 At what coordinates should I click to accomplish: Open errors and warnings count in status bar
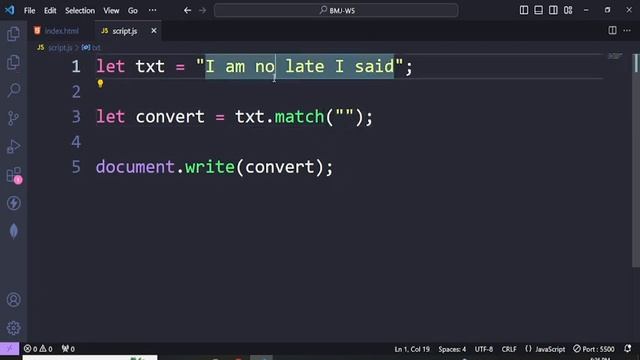click(38, 349)
